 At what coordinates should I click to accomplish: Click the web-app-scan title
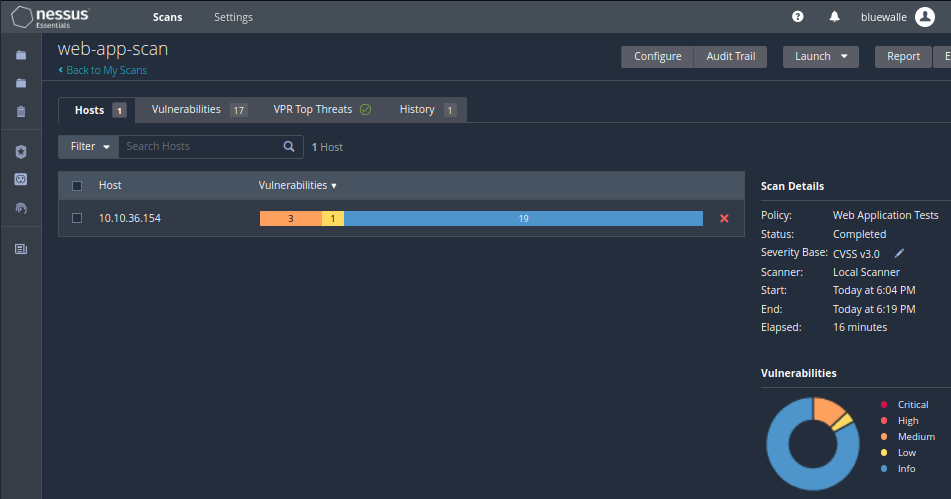pos(113,49)
